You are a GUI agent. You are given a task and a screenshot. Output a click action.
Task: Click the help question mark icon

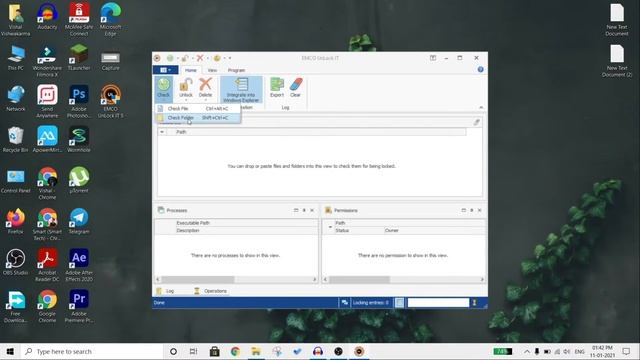(480, 69)
